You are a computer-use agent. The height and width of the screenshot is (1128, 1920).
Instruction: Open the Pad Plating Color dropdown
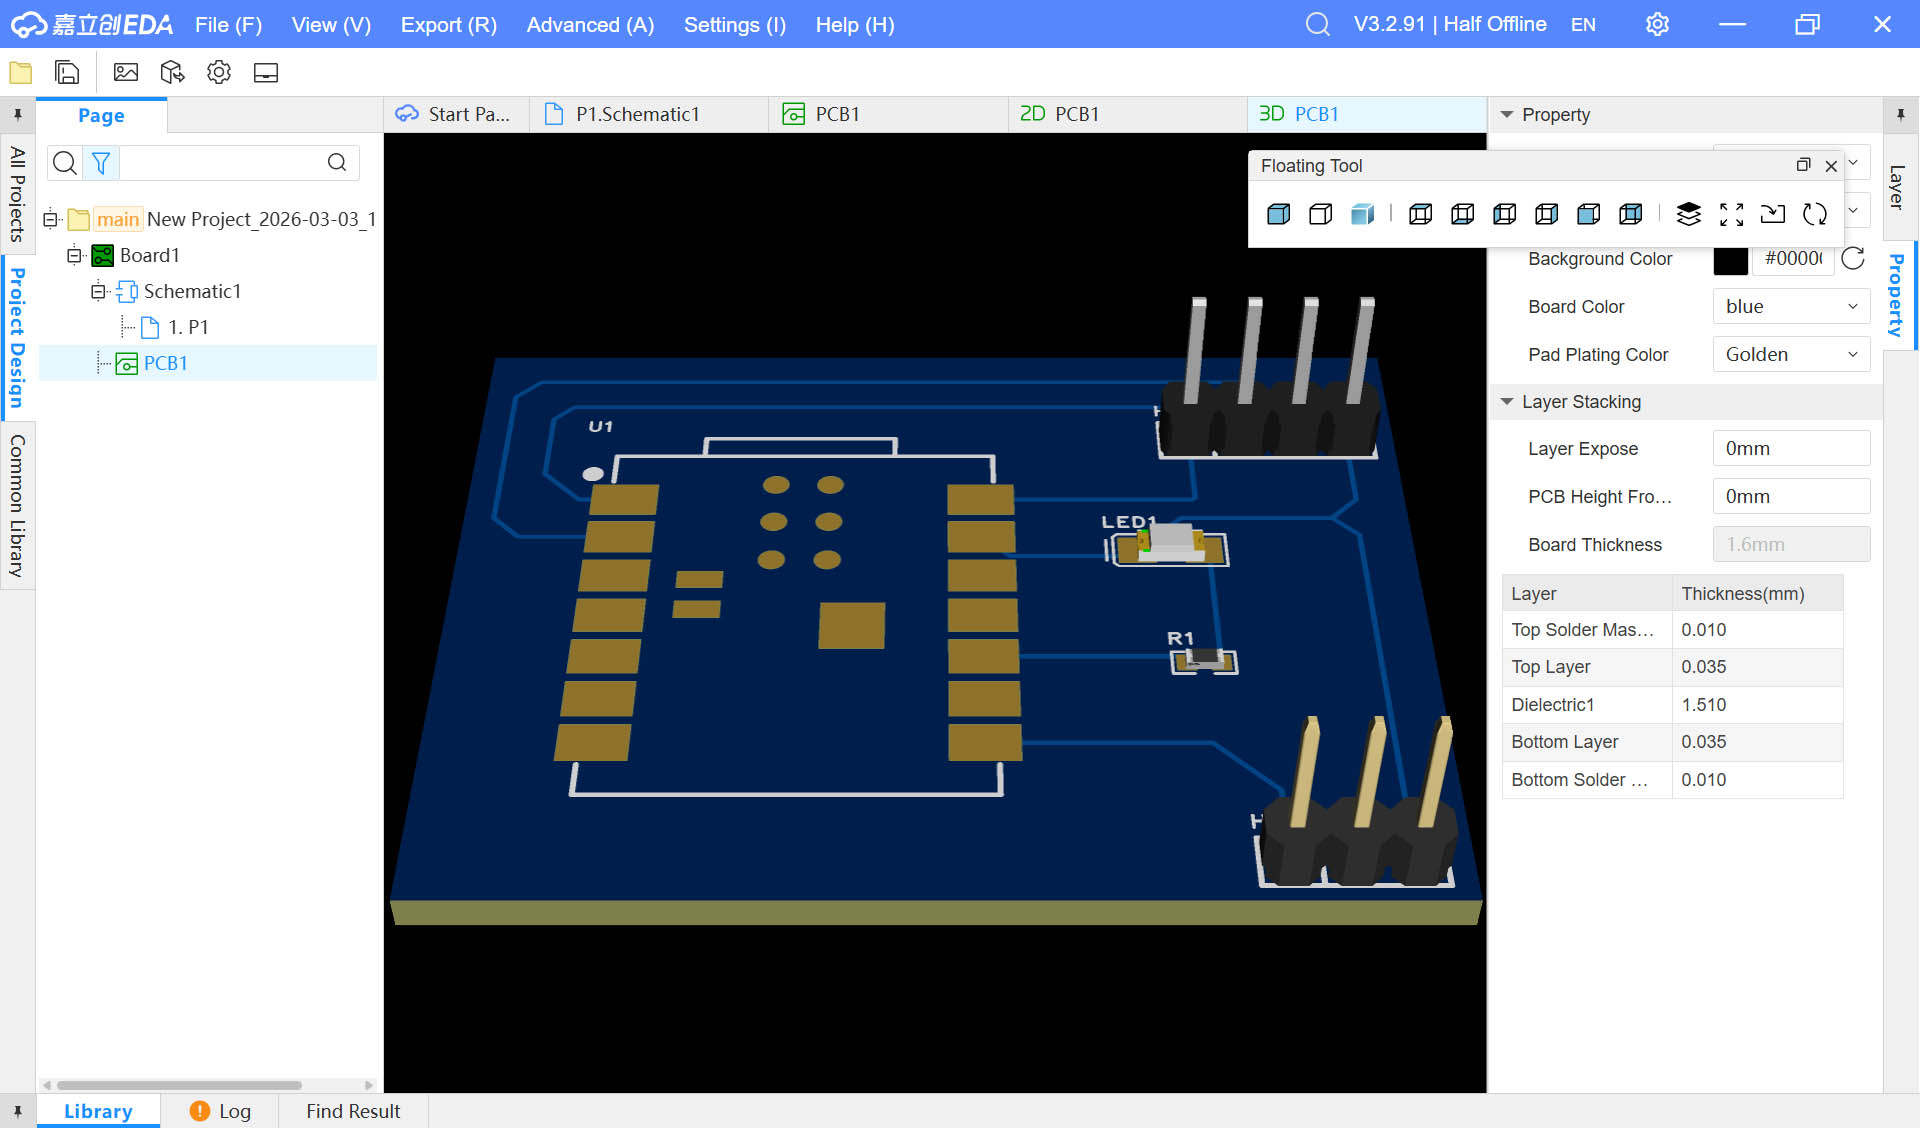1790,355
